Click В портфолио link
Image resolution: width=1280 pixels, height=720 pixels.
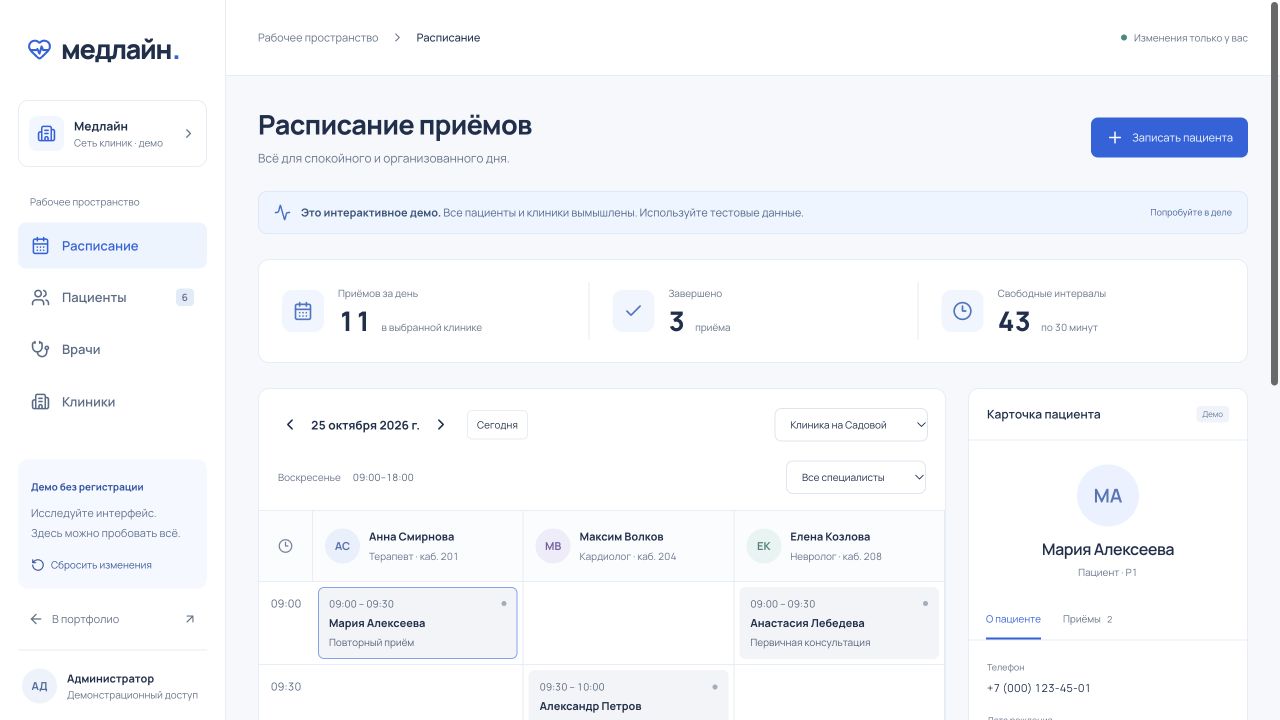coord(85,619)
